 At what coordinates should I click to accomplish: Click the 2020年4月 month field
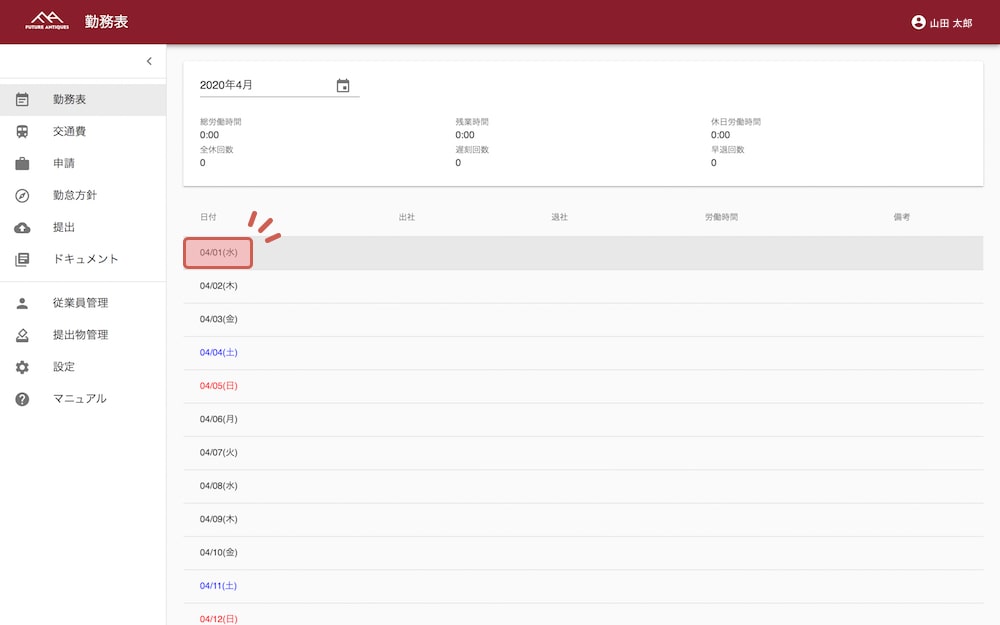pos(265,86)
